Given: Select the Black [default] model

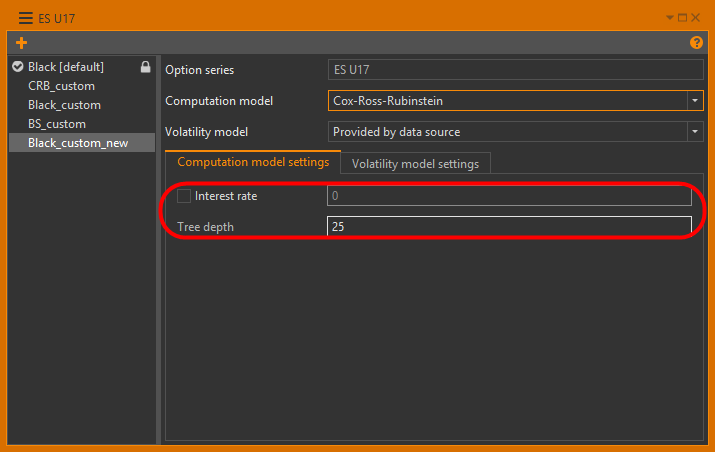Looking at the screenshot, I should [66, 67].
